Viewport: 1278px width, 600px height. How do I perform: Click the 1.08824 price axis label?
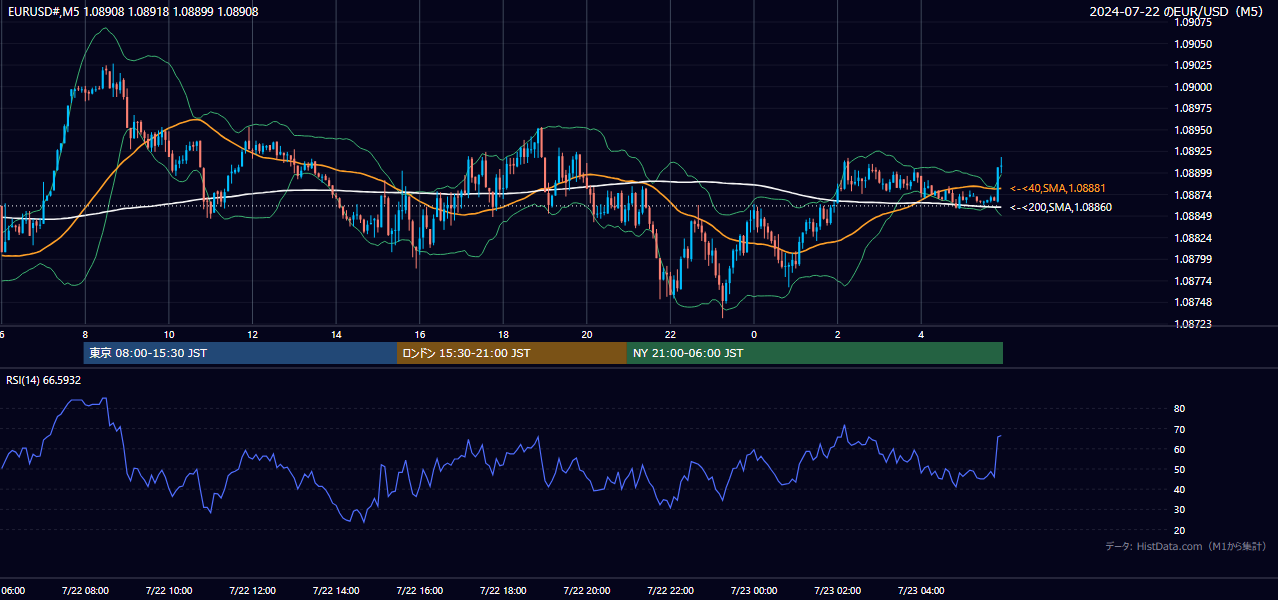(x=1192, y=238)
